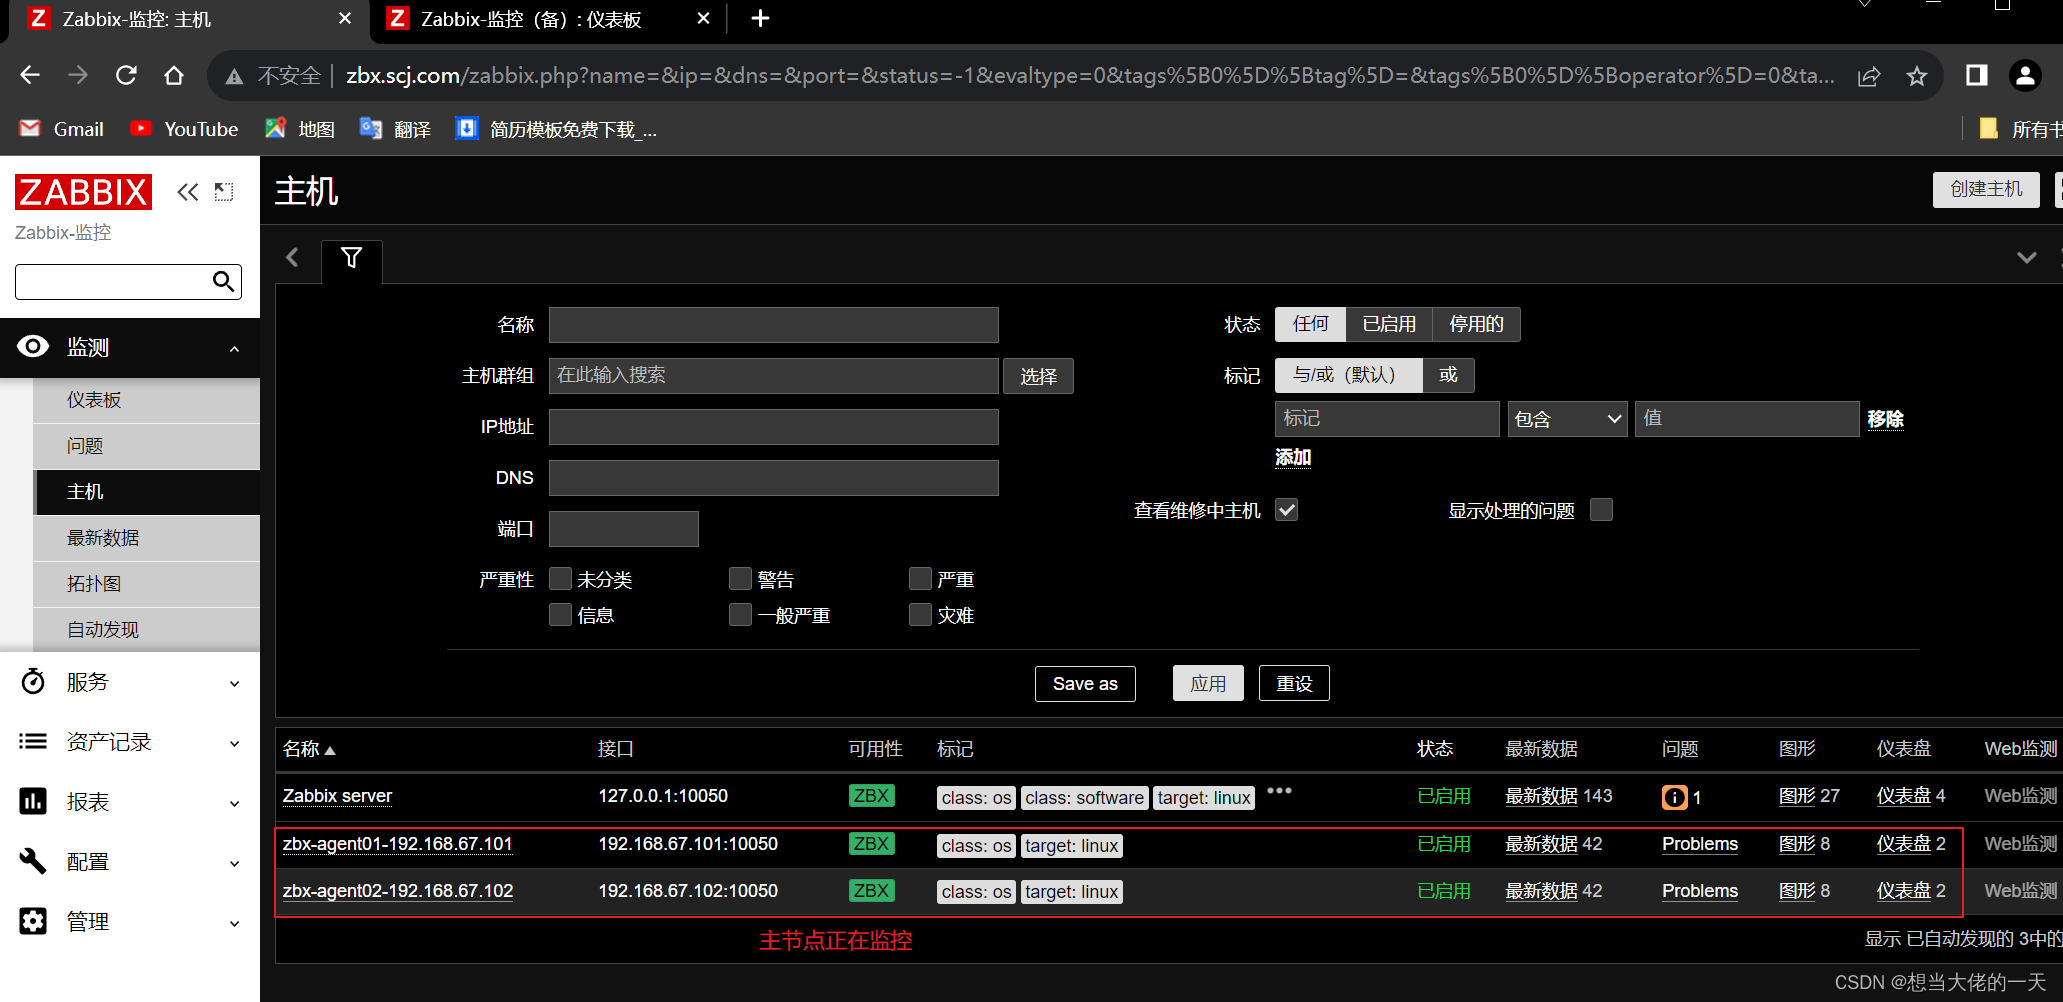This screenshot has height=1002, width=2063.
Task: Check the 信息 severity box
Action: tap(560, 614)
